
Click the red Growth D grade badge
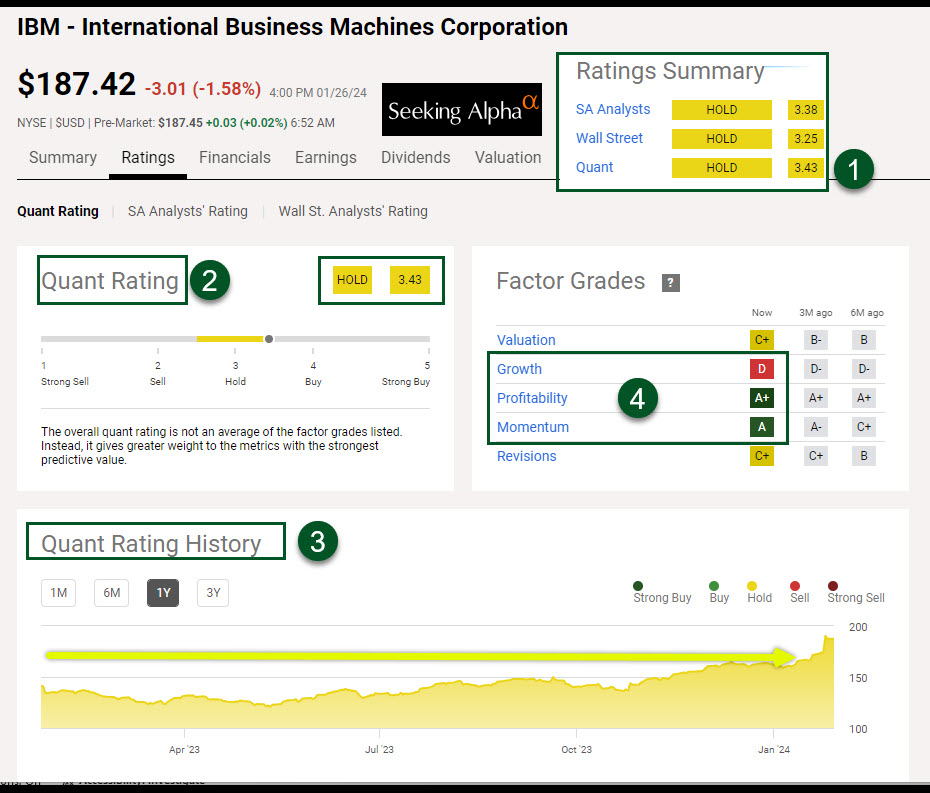click(761, 369)
